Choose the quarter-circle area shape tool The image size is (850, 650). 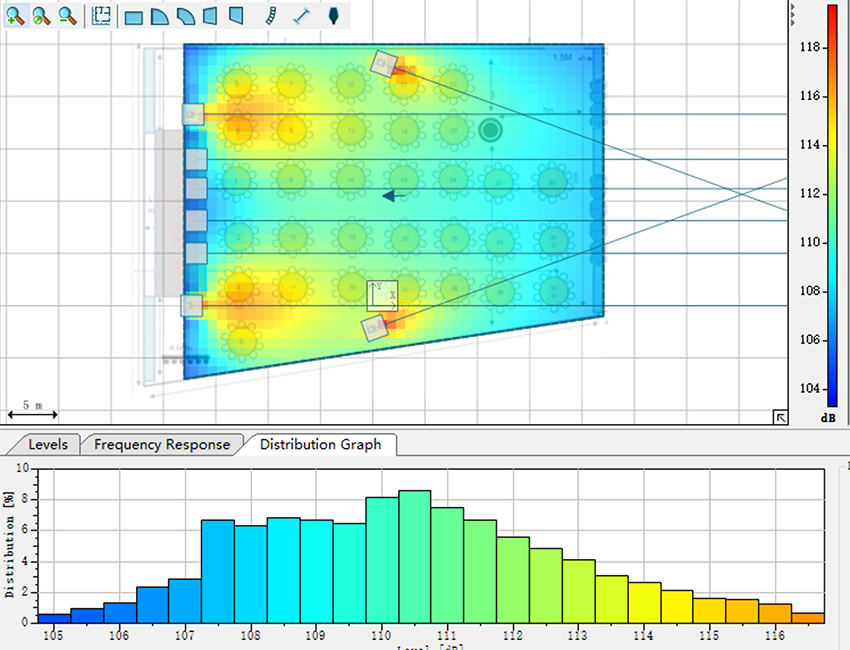159,17
